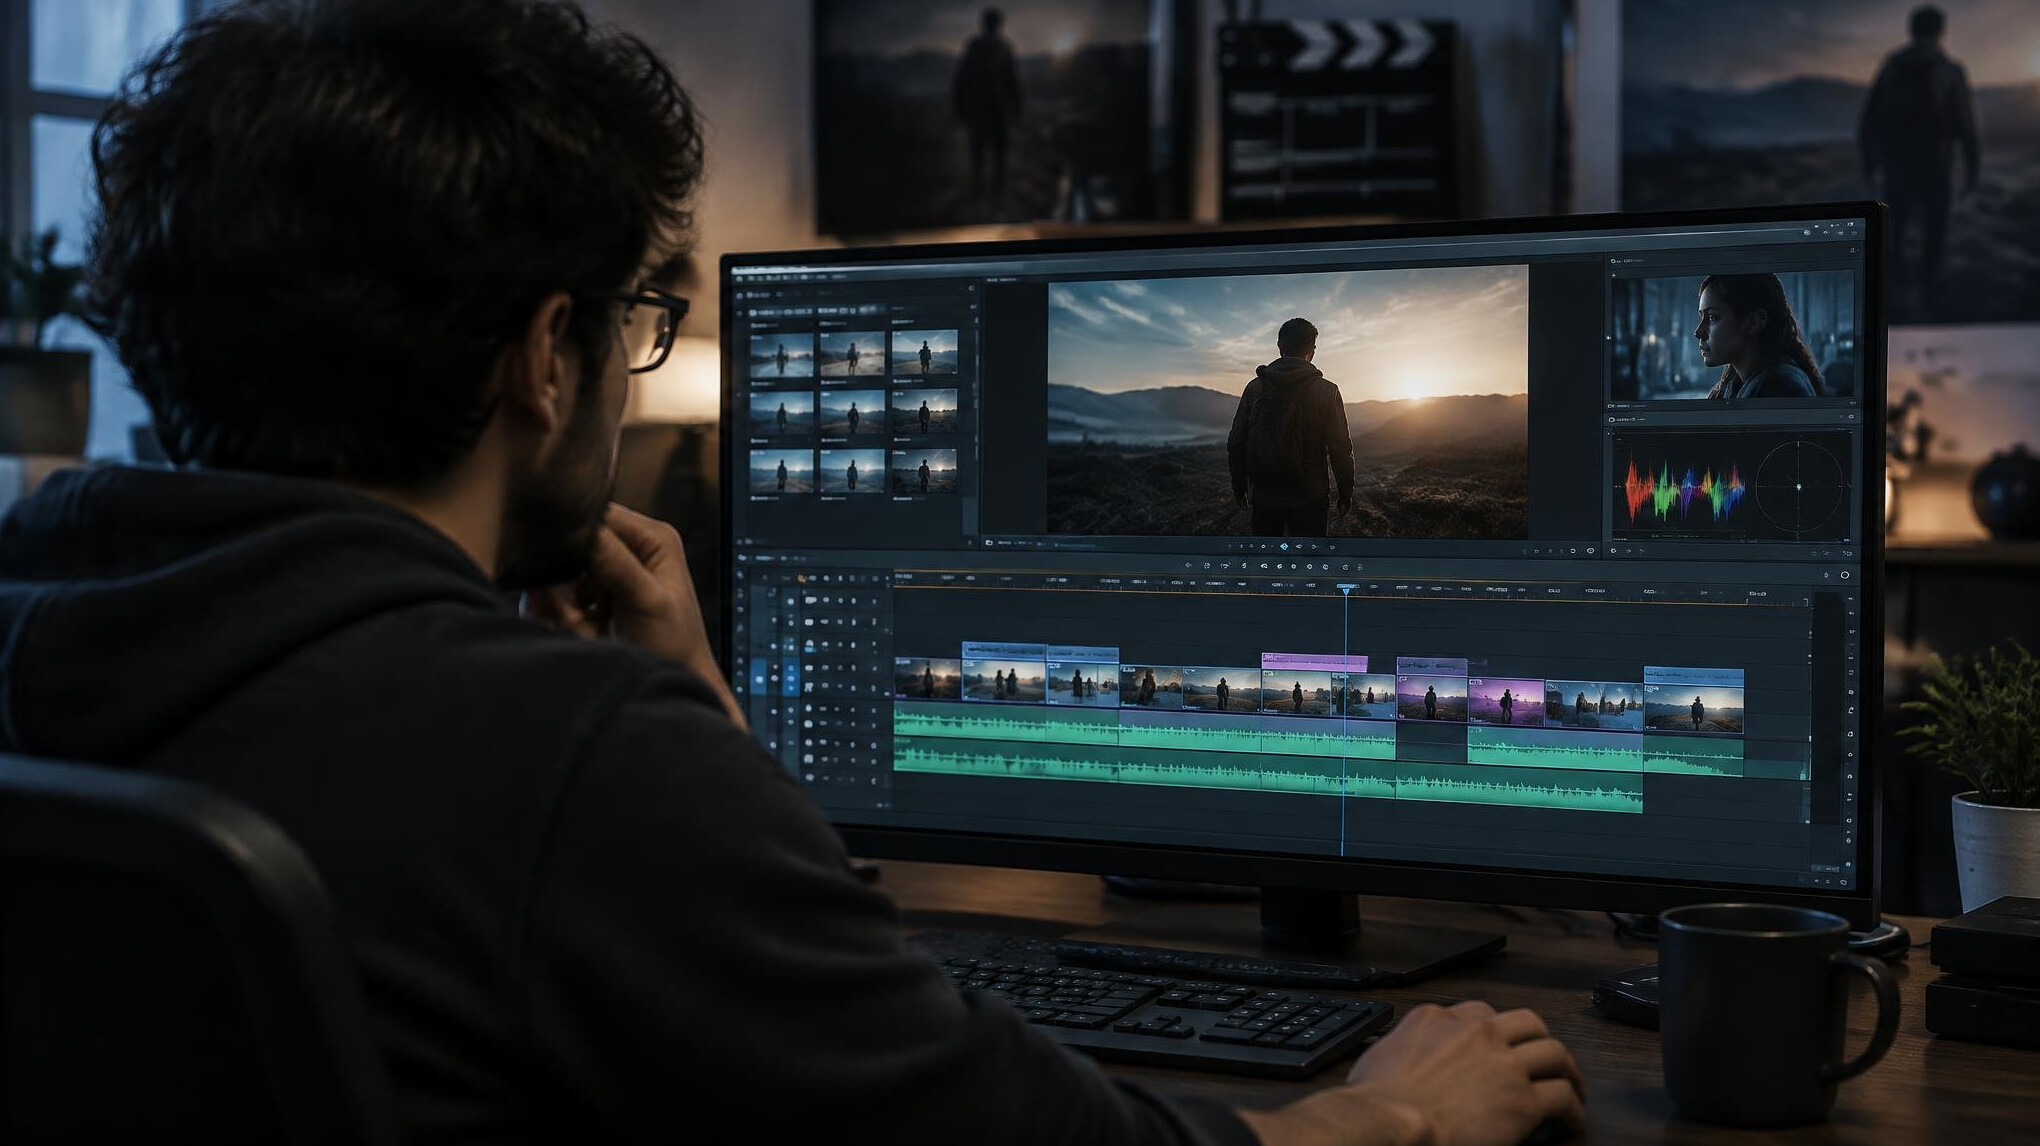Click the main program monitor video preview

[1288, 400]
